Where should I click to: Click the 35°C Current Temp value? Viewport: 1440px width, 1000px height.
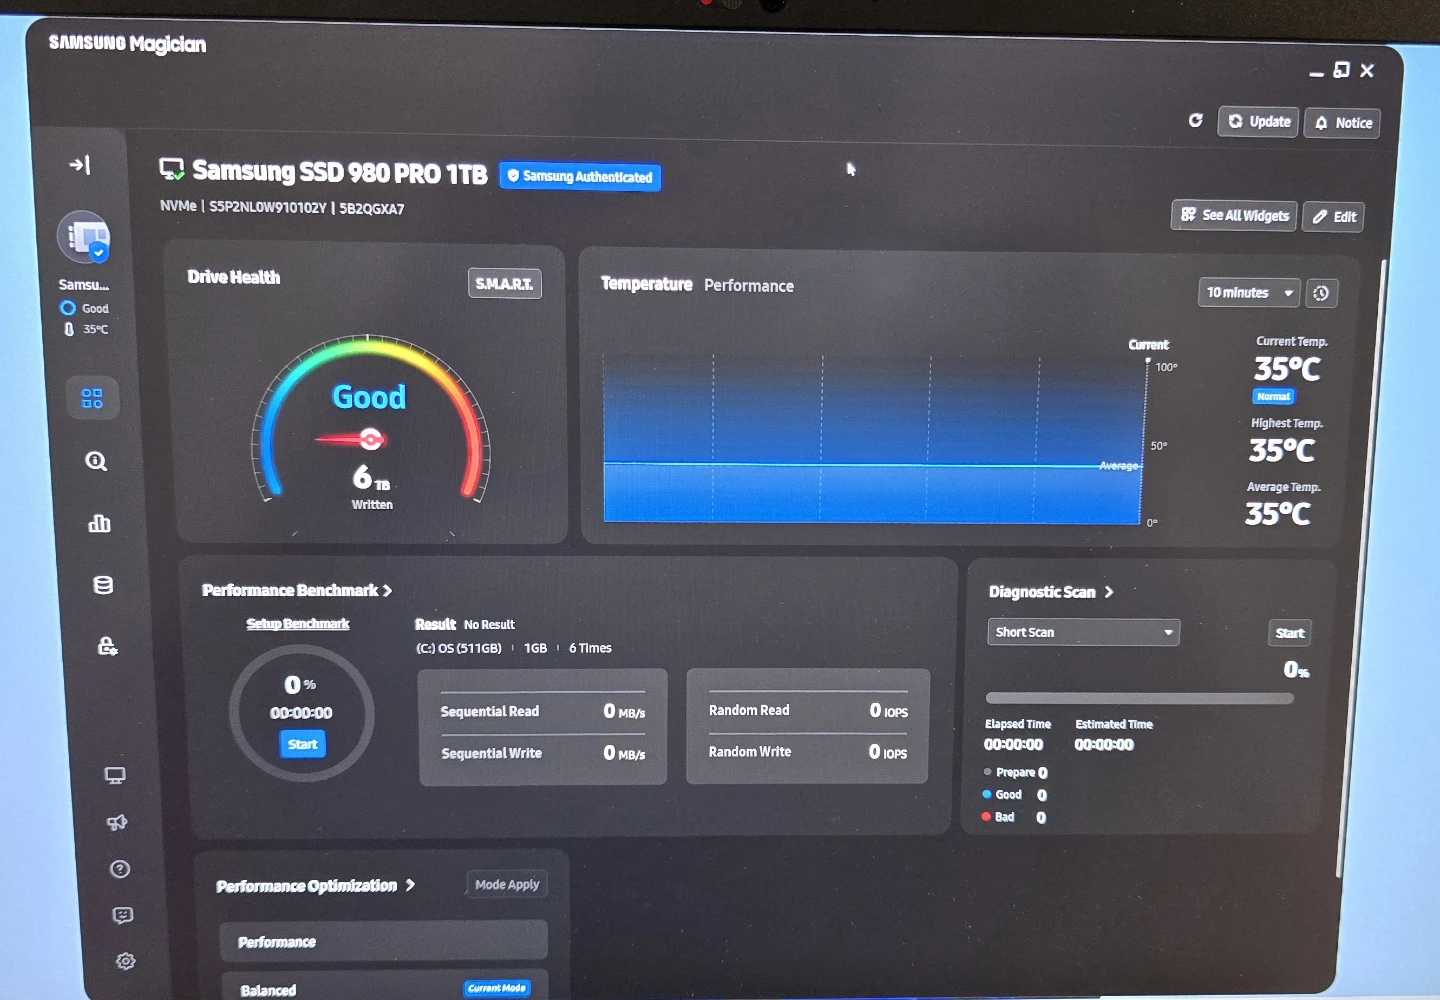point(1287,369)
